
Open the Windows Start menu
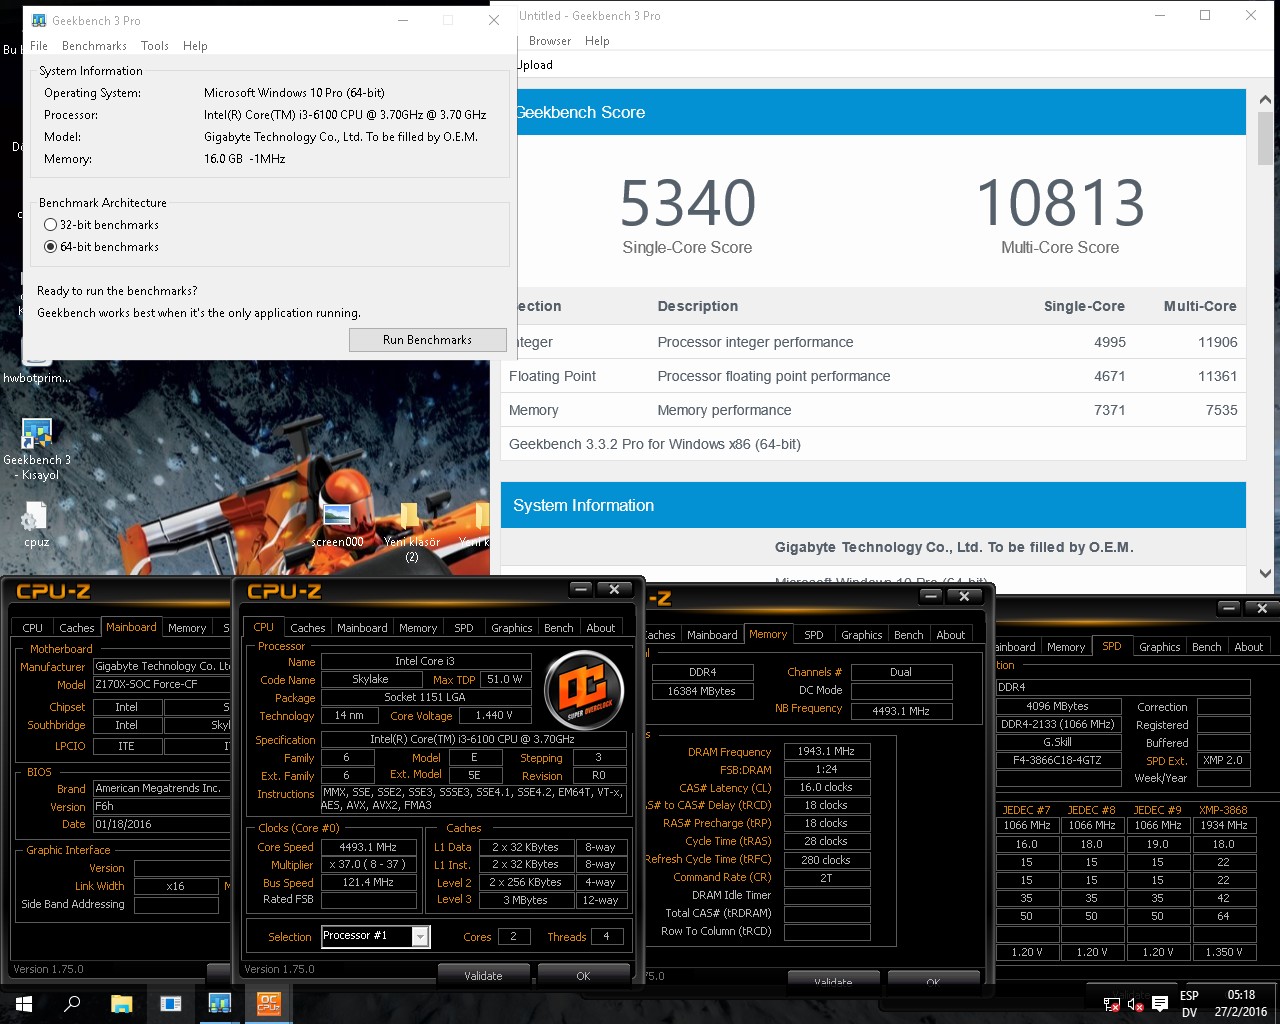tap(24, 1004)
